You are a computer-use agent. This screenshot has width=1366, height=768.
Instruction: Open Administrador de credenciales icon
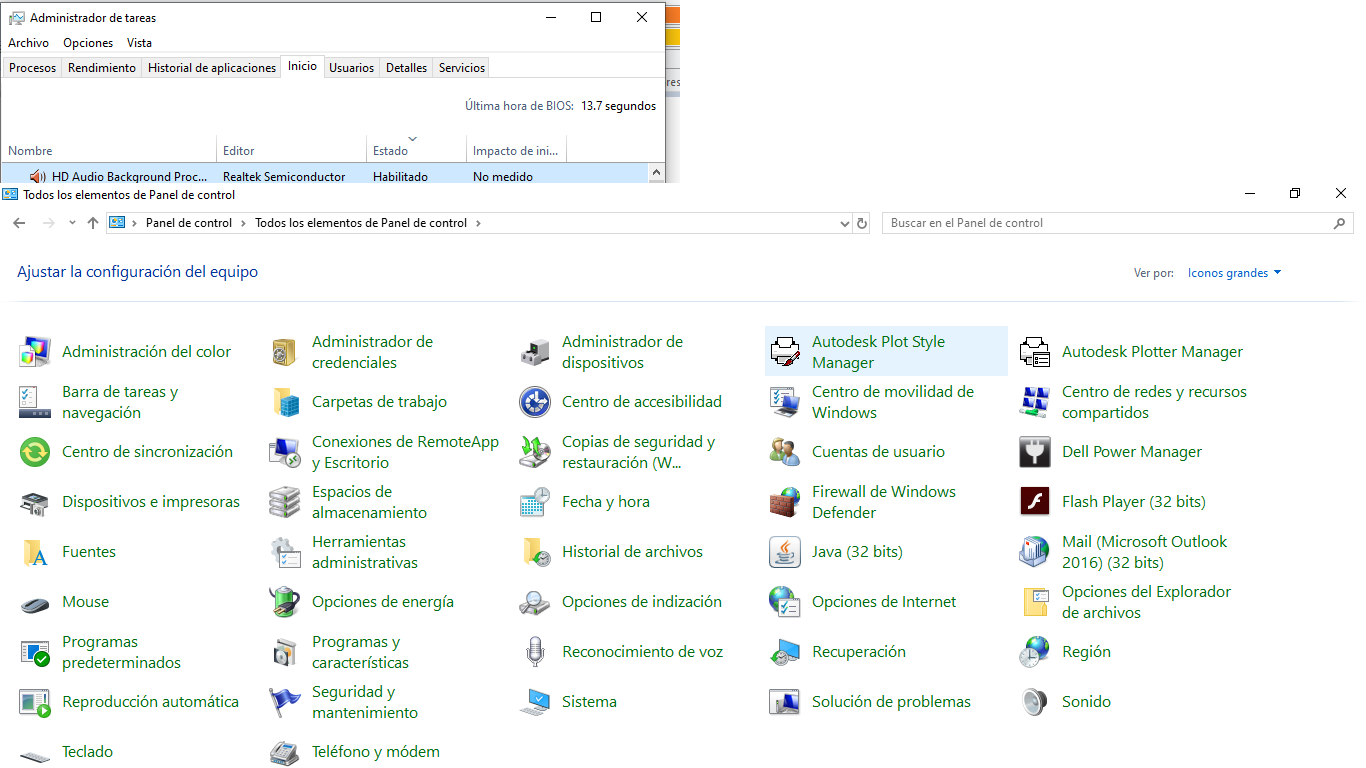285,352
